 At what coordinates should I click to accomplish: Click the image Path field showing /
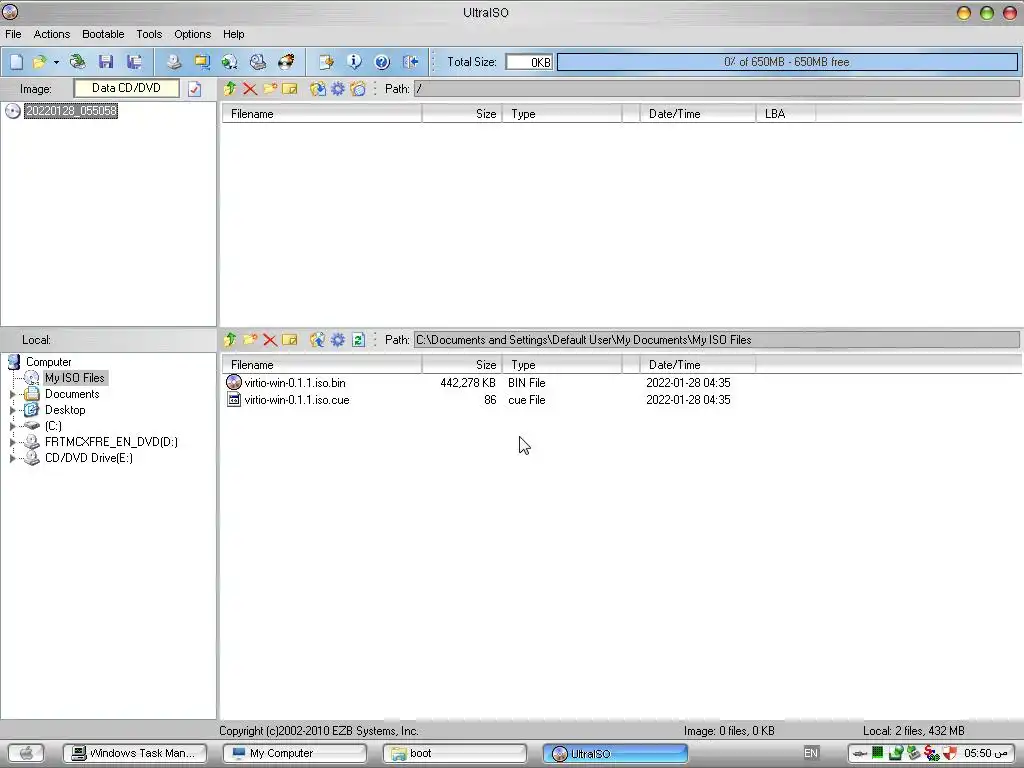716,89
